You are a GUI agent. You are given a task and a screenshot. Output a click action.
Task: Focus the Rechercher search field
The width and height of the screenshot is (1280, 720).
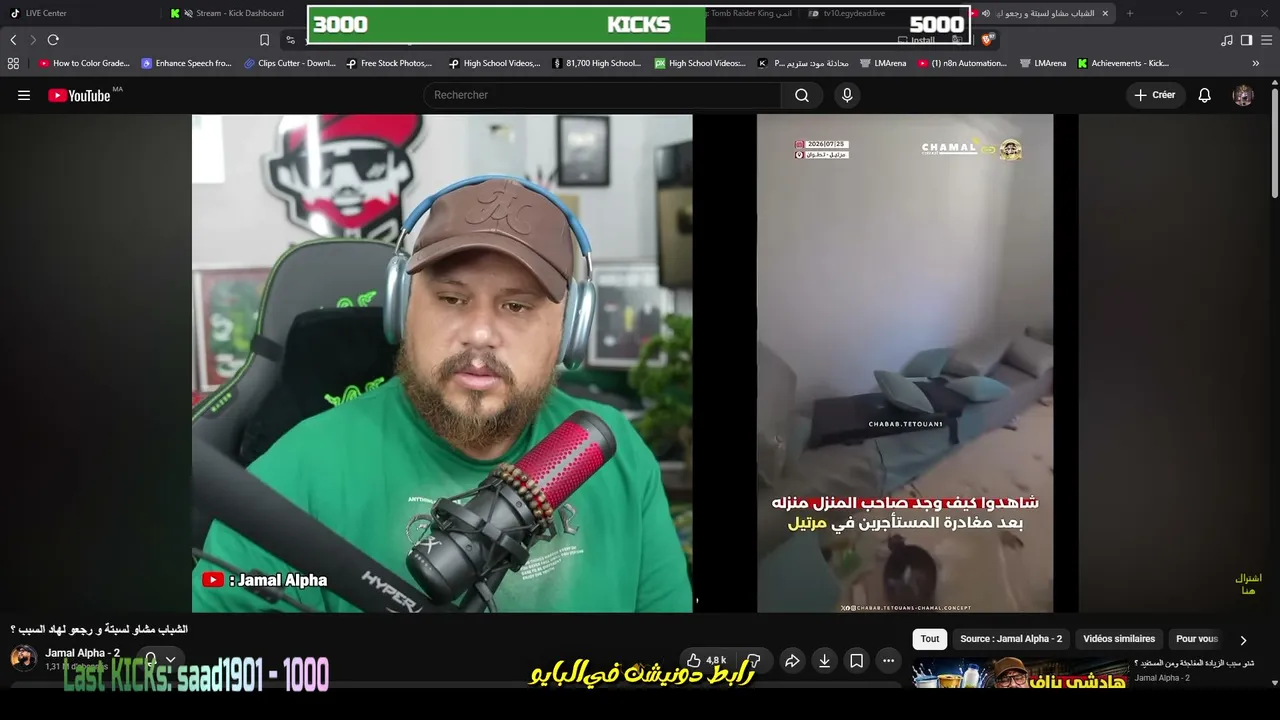[x=602, y=95]
